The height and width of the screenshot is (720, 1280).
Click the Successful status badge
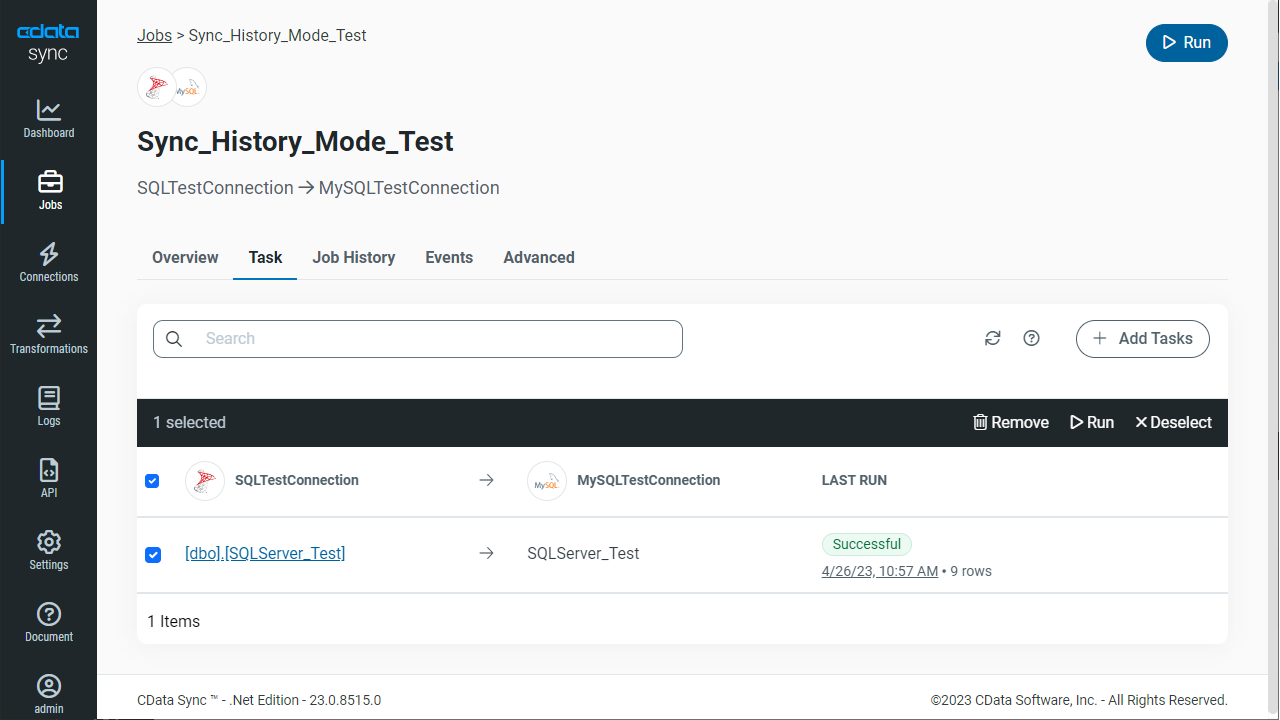pos(866,544)
